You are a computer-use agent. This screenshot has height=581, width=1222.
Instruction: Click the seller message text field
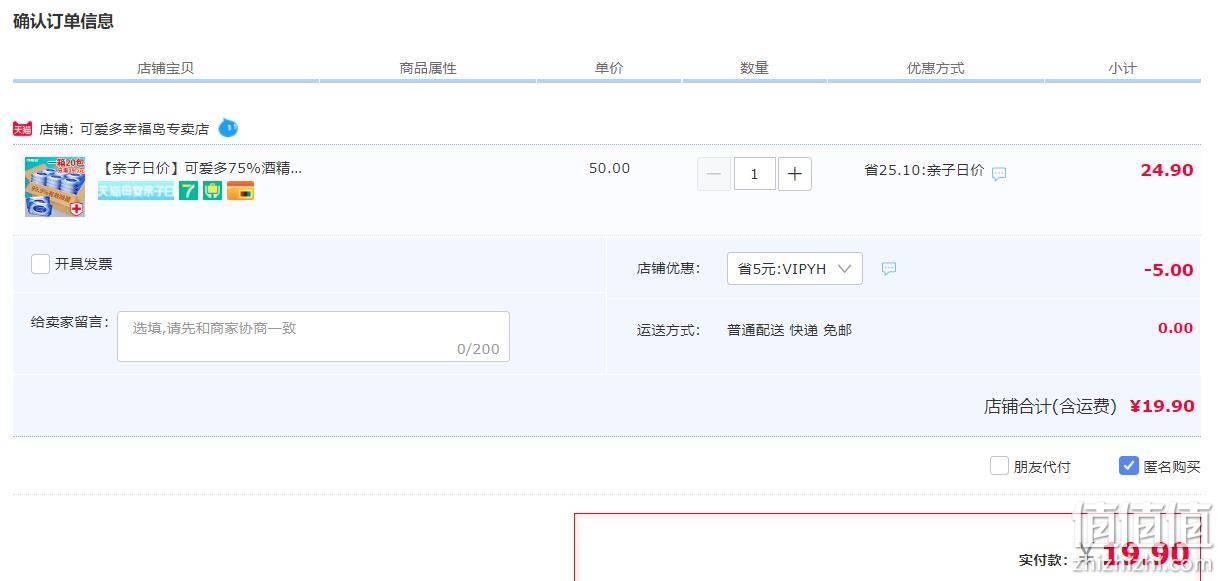click(x=313, y=336)
